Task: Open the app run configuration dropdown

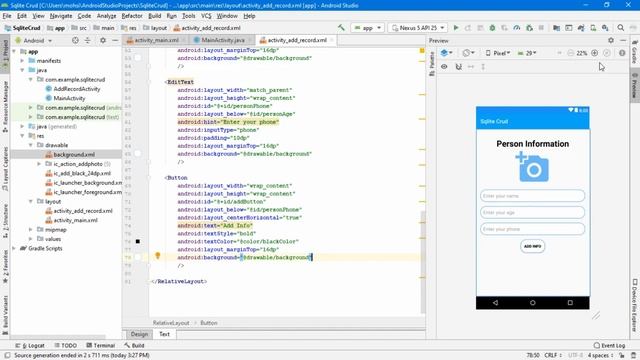Action: [x=367, y=28]
